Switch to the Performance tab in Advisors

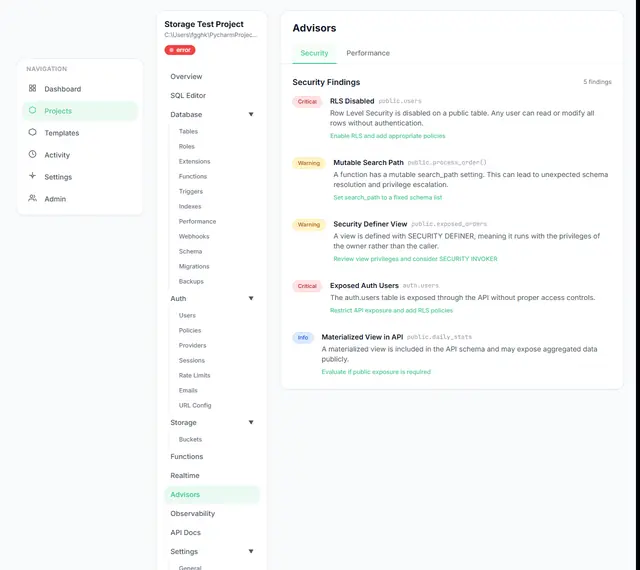click(x=368, y=53)
